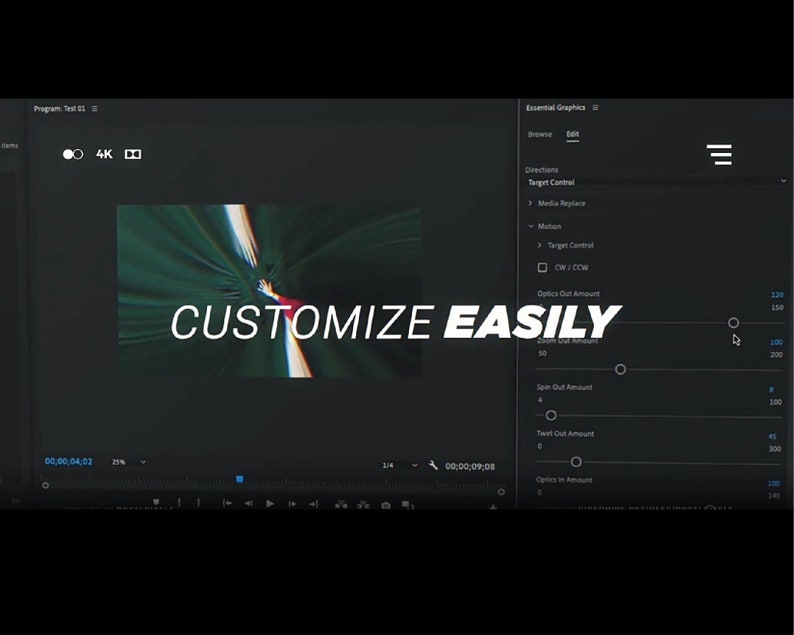
Task: Click the Go to In point button
Action: (x=227, y=503)
